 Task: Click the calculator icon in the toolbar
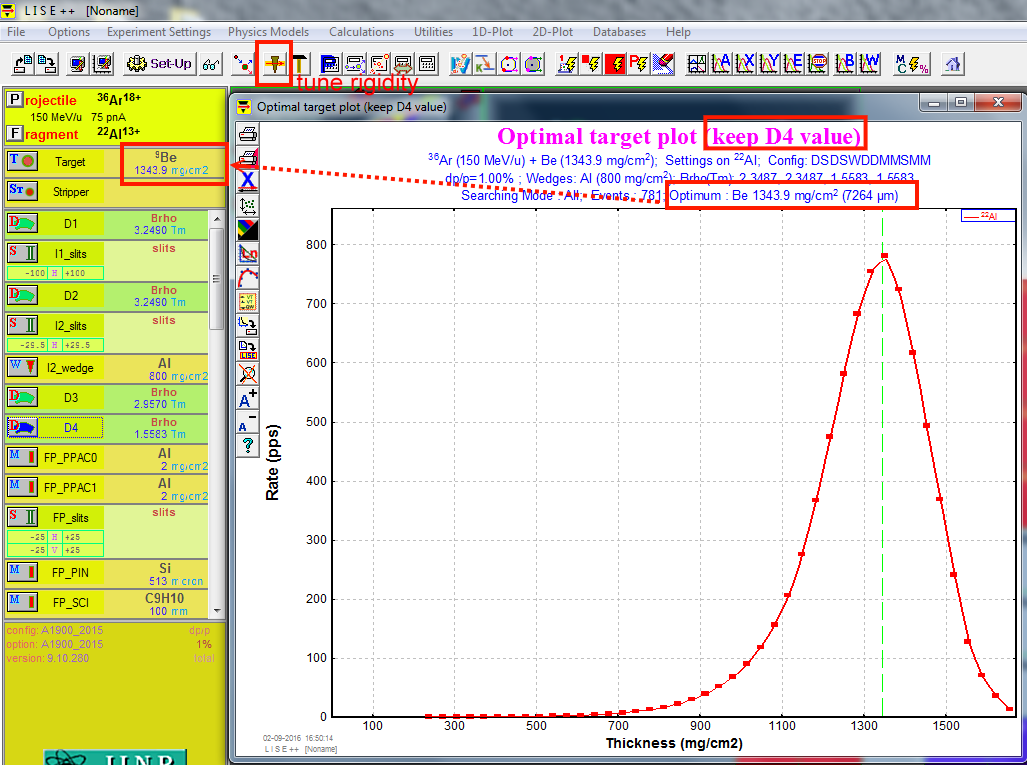point(427,64)
